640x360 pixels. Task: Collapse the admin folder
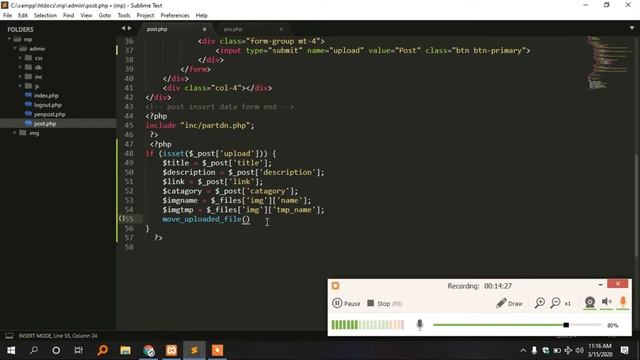[x=15, y=49]
